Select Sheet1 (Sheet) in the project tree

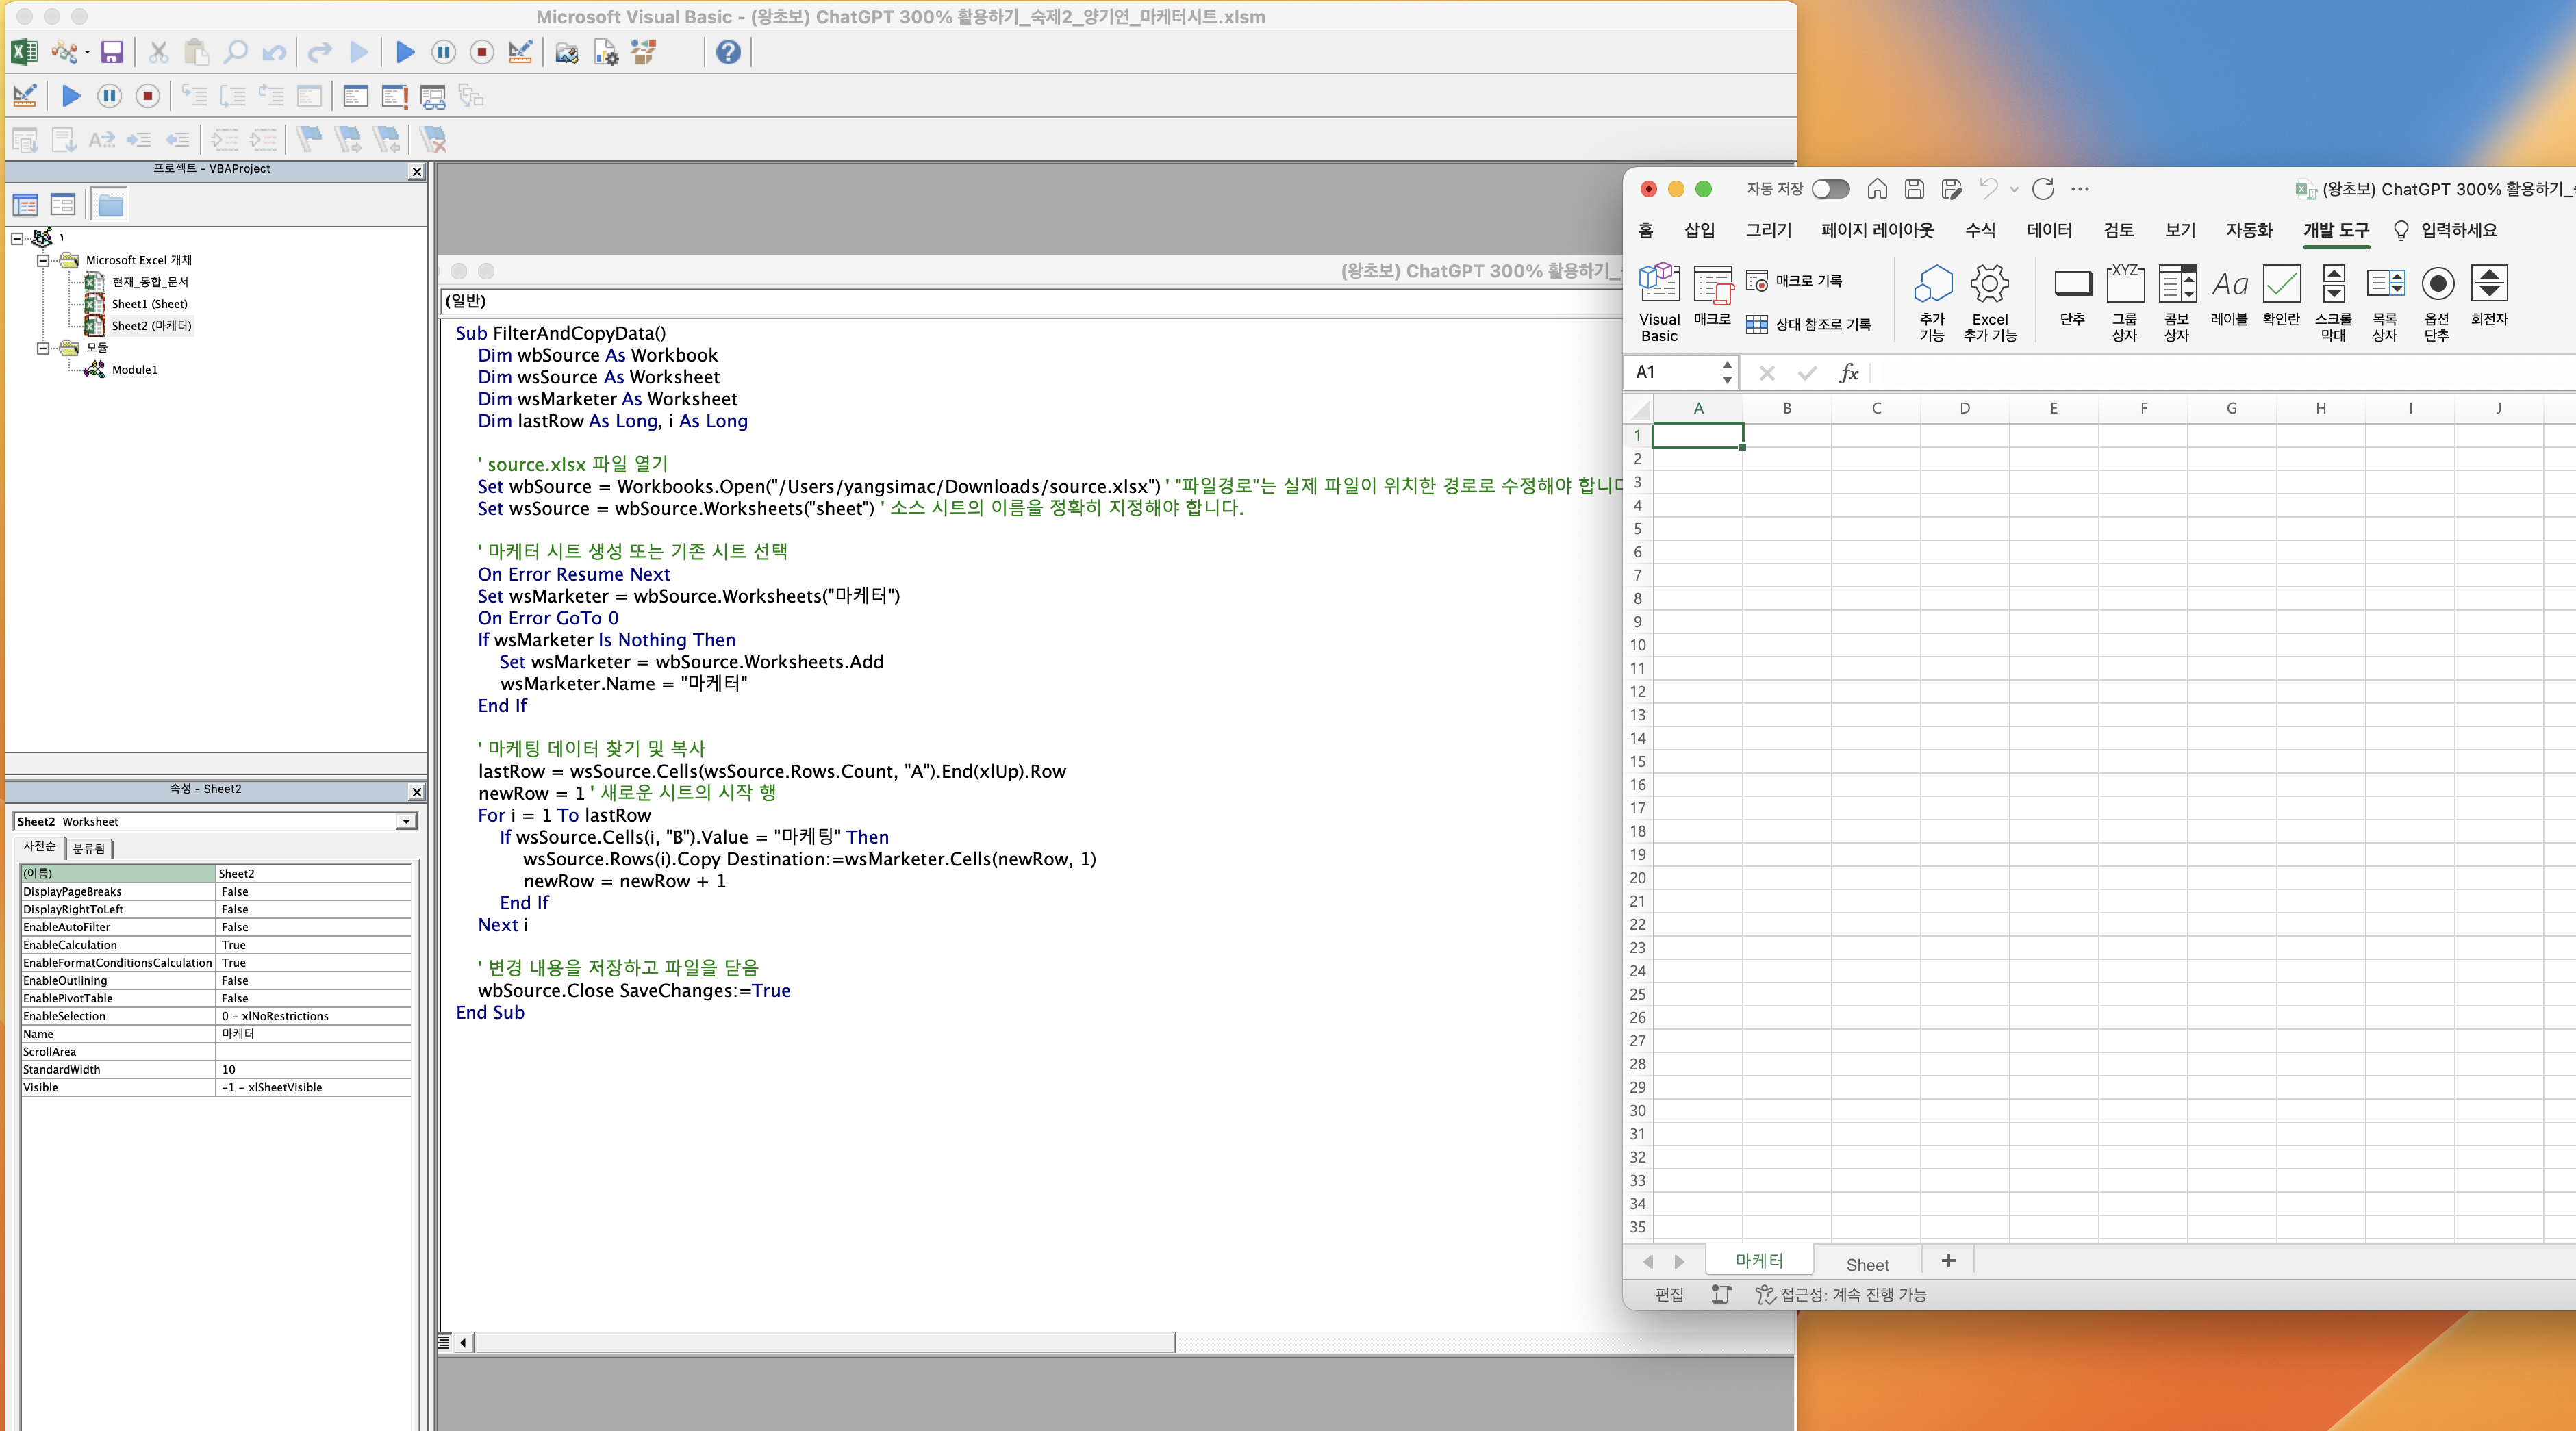coord(149,304)
